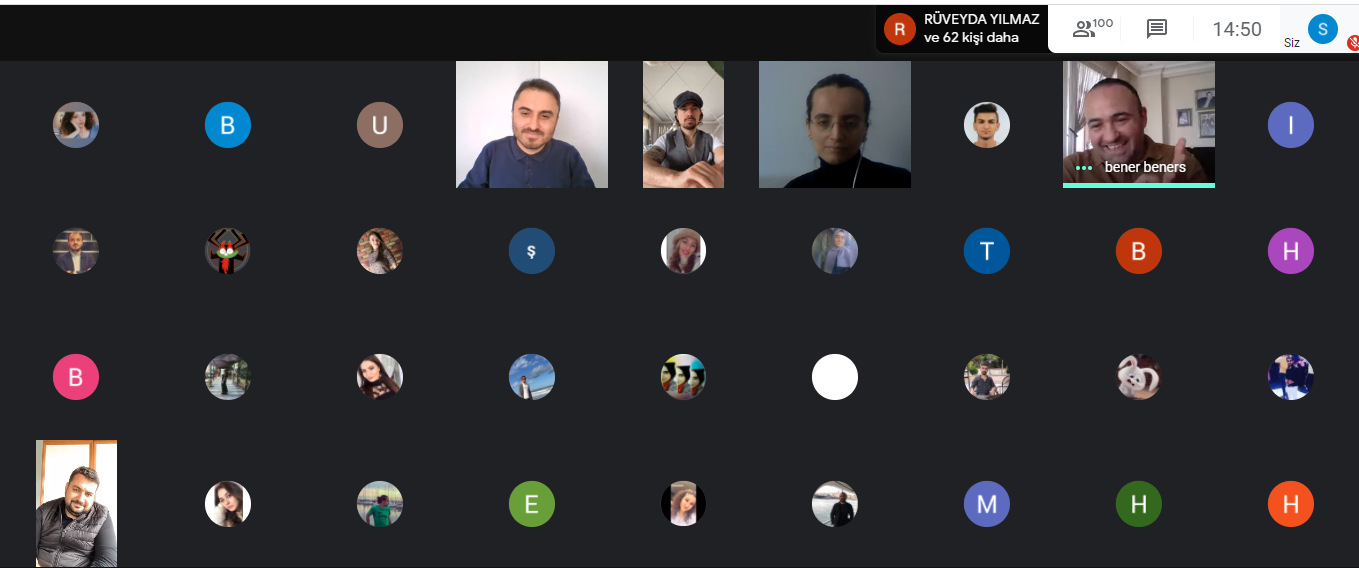The width and height of the screenshot is (1359, 568).
Task: Select the orange H participant avatar
Action: point(1291,504)
